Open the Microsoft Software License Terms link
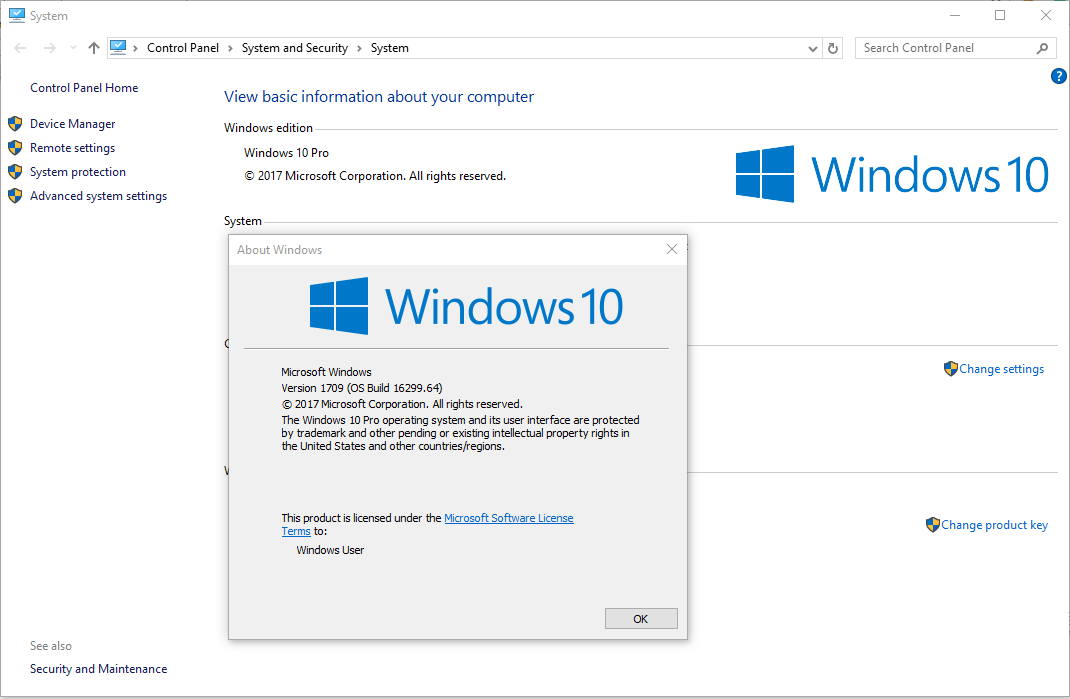Screen dimensions: 1070x699 pyautogui.click(x=509, y=517)
